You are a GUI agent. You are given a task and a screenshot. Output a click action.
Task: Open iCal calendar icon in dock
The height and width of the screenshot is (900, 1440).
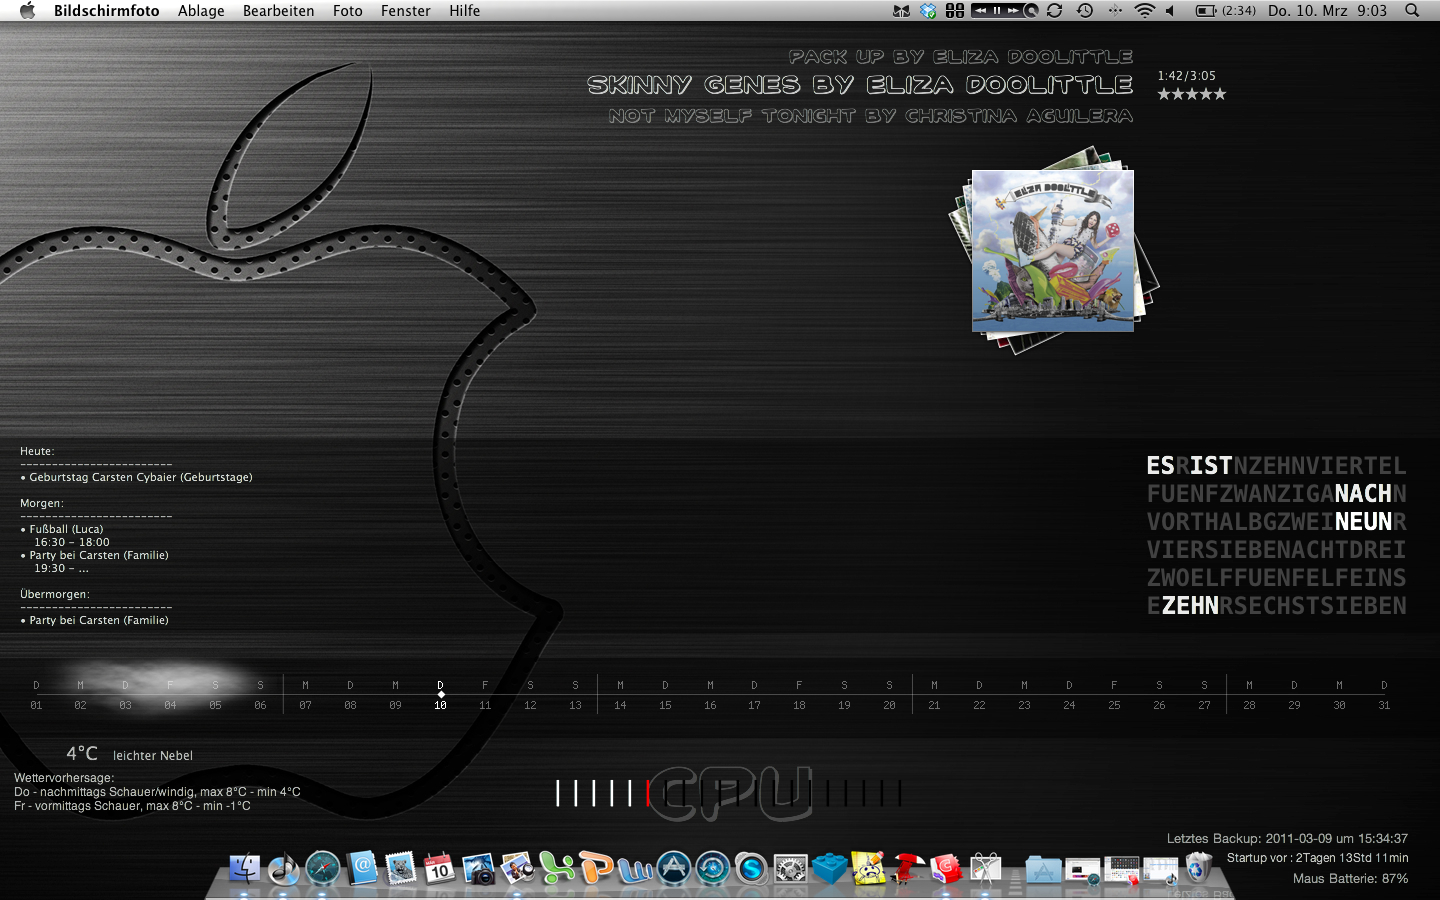tap(439, 868)
